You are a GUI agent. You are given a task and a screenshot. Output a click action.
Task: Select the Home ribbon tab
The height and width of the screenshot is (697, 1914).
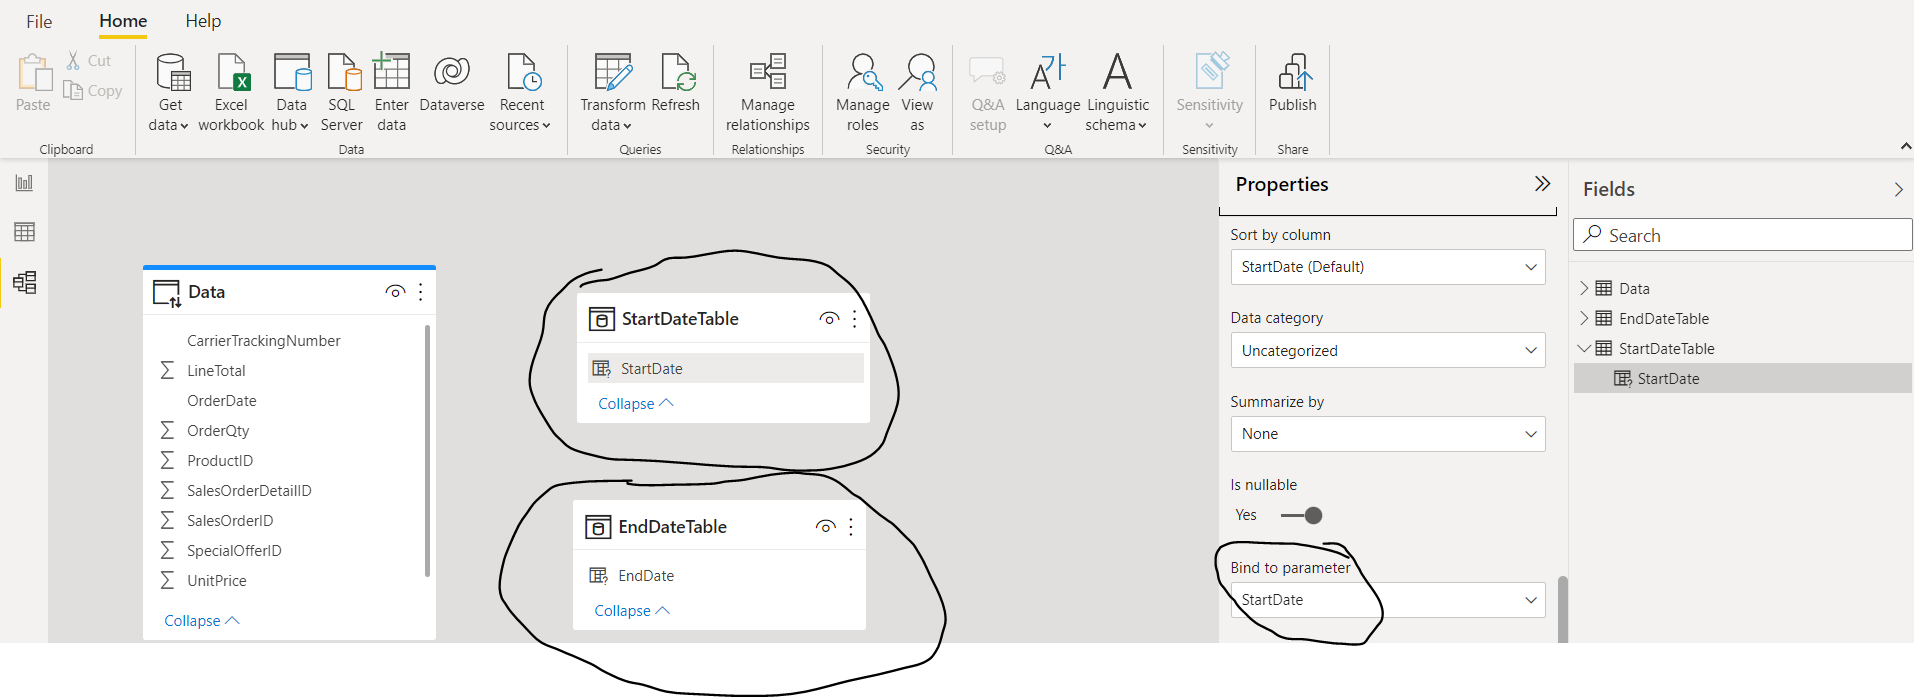(123, 21)
